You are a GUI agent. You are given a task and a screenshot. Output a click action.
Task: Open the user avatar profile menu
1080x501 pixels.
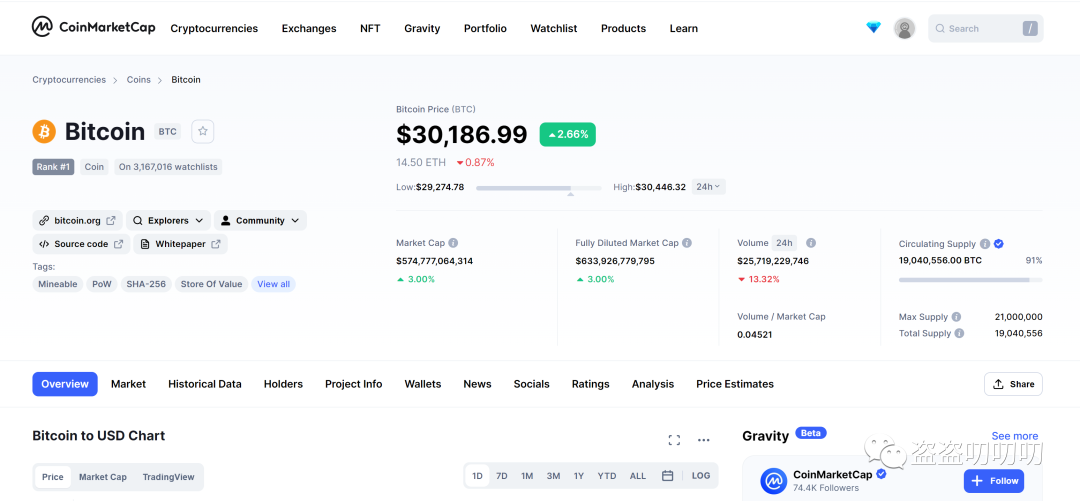click(904, 28)
